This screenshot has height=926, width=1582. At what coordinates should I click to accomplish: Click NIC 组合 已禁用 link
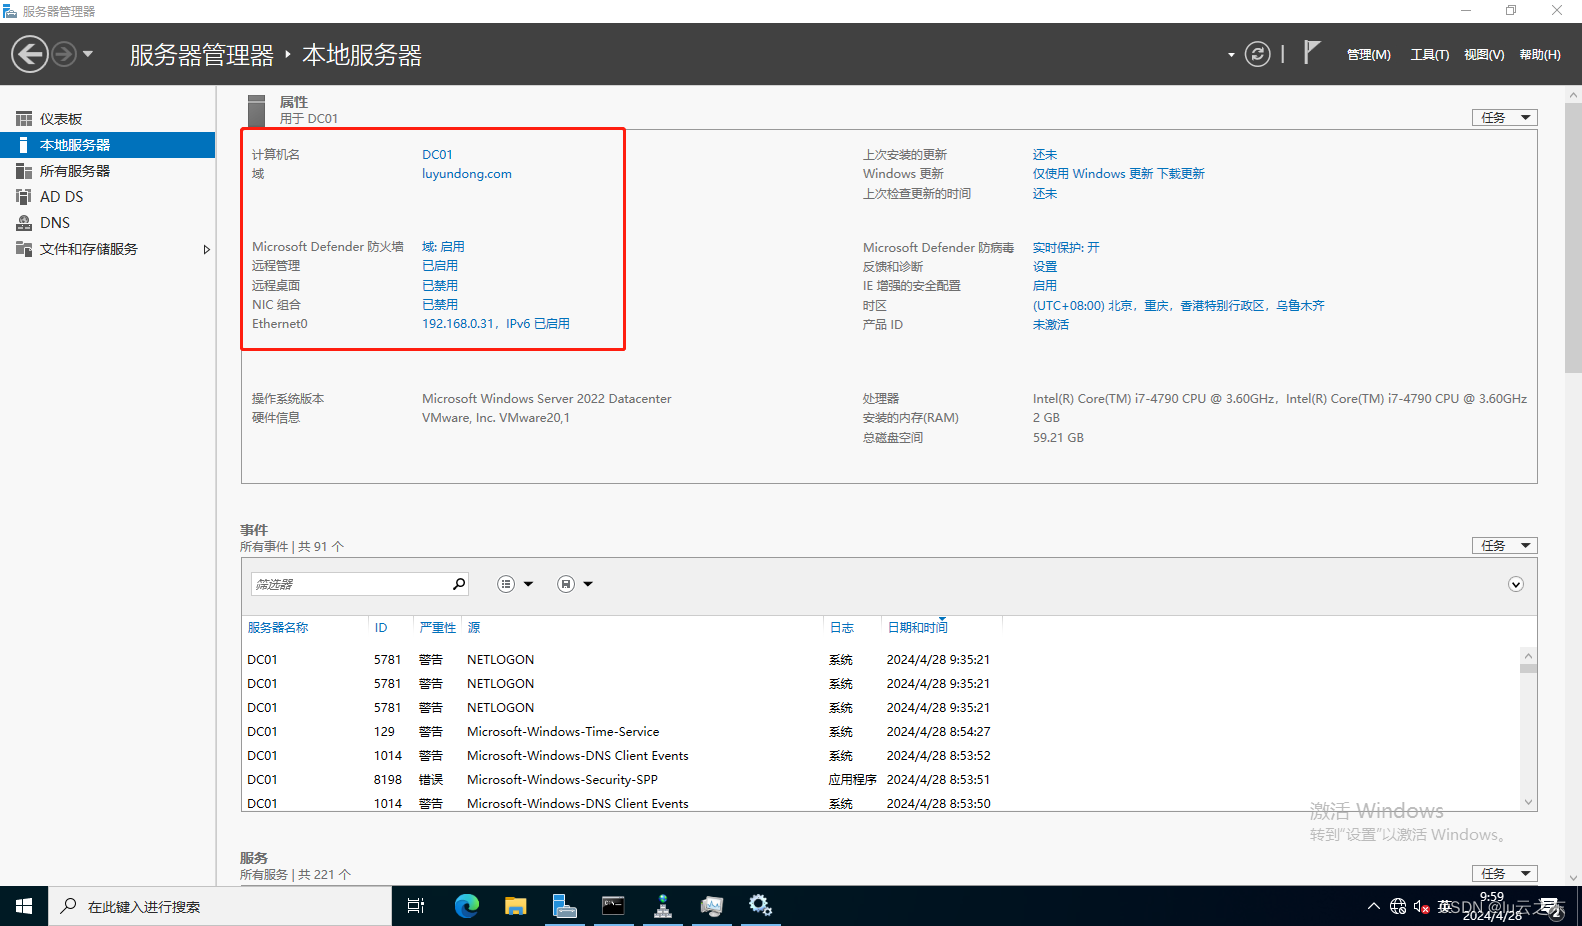440,305
